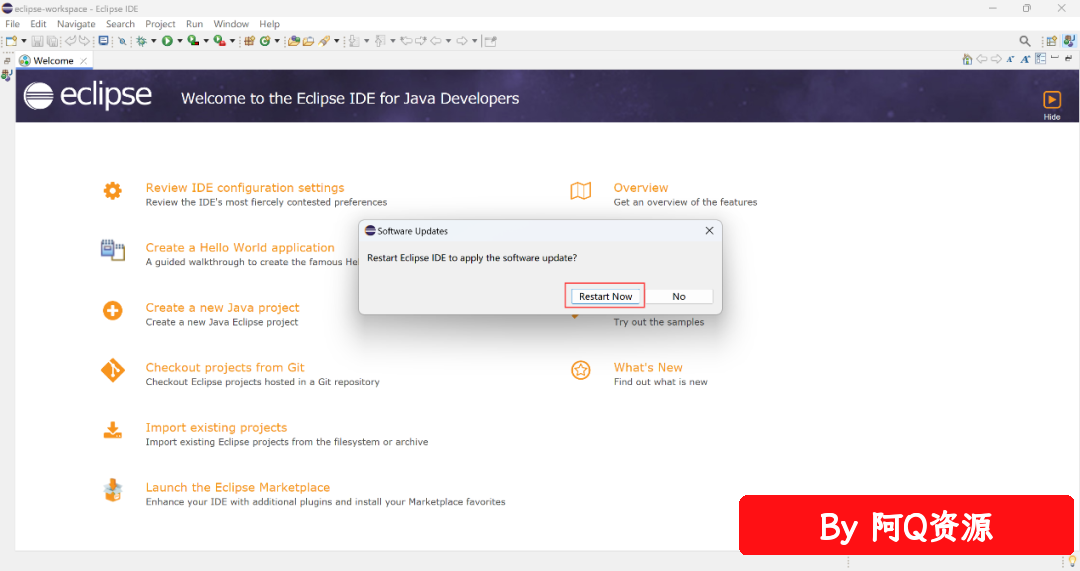Click the main toolbar Back arrow
Viewport: 1080px width, 571px height.
pyautogui.click(x=436, y=41)
